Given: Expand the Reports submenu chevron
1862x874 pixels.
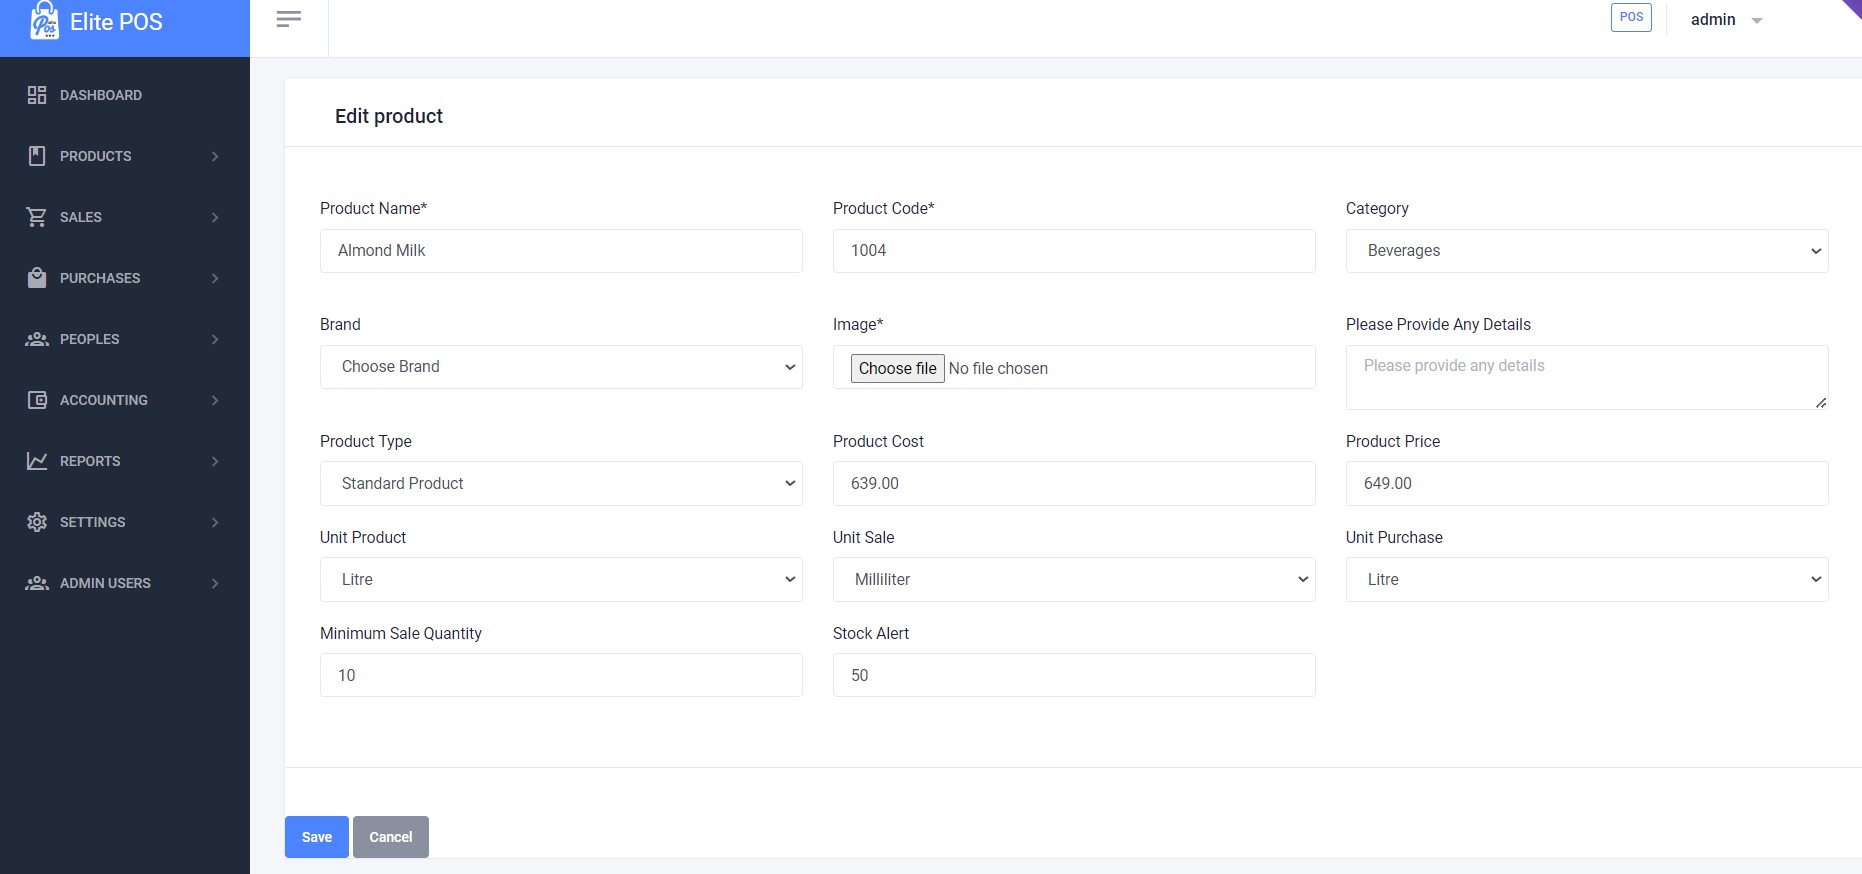Looking at the screenshot, I should coord(215,461).
